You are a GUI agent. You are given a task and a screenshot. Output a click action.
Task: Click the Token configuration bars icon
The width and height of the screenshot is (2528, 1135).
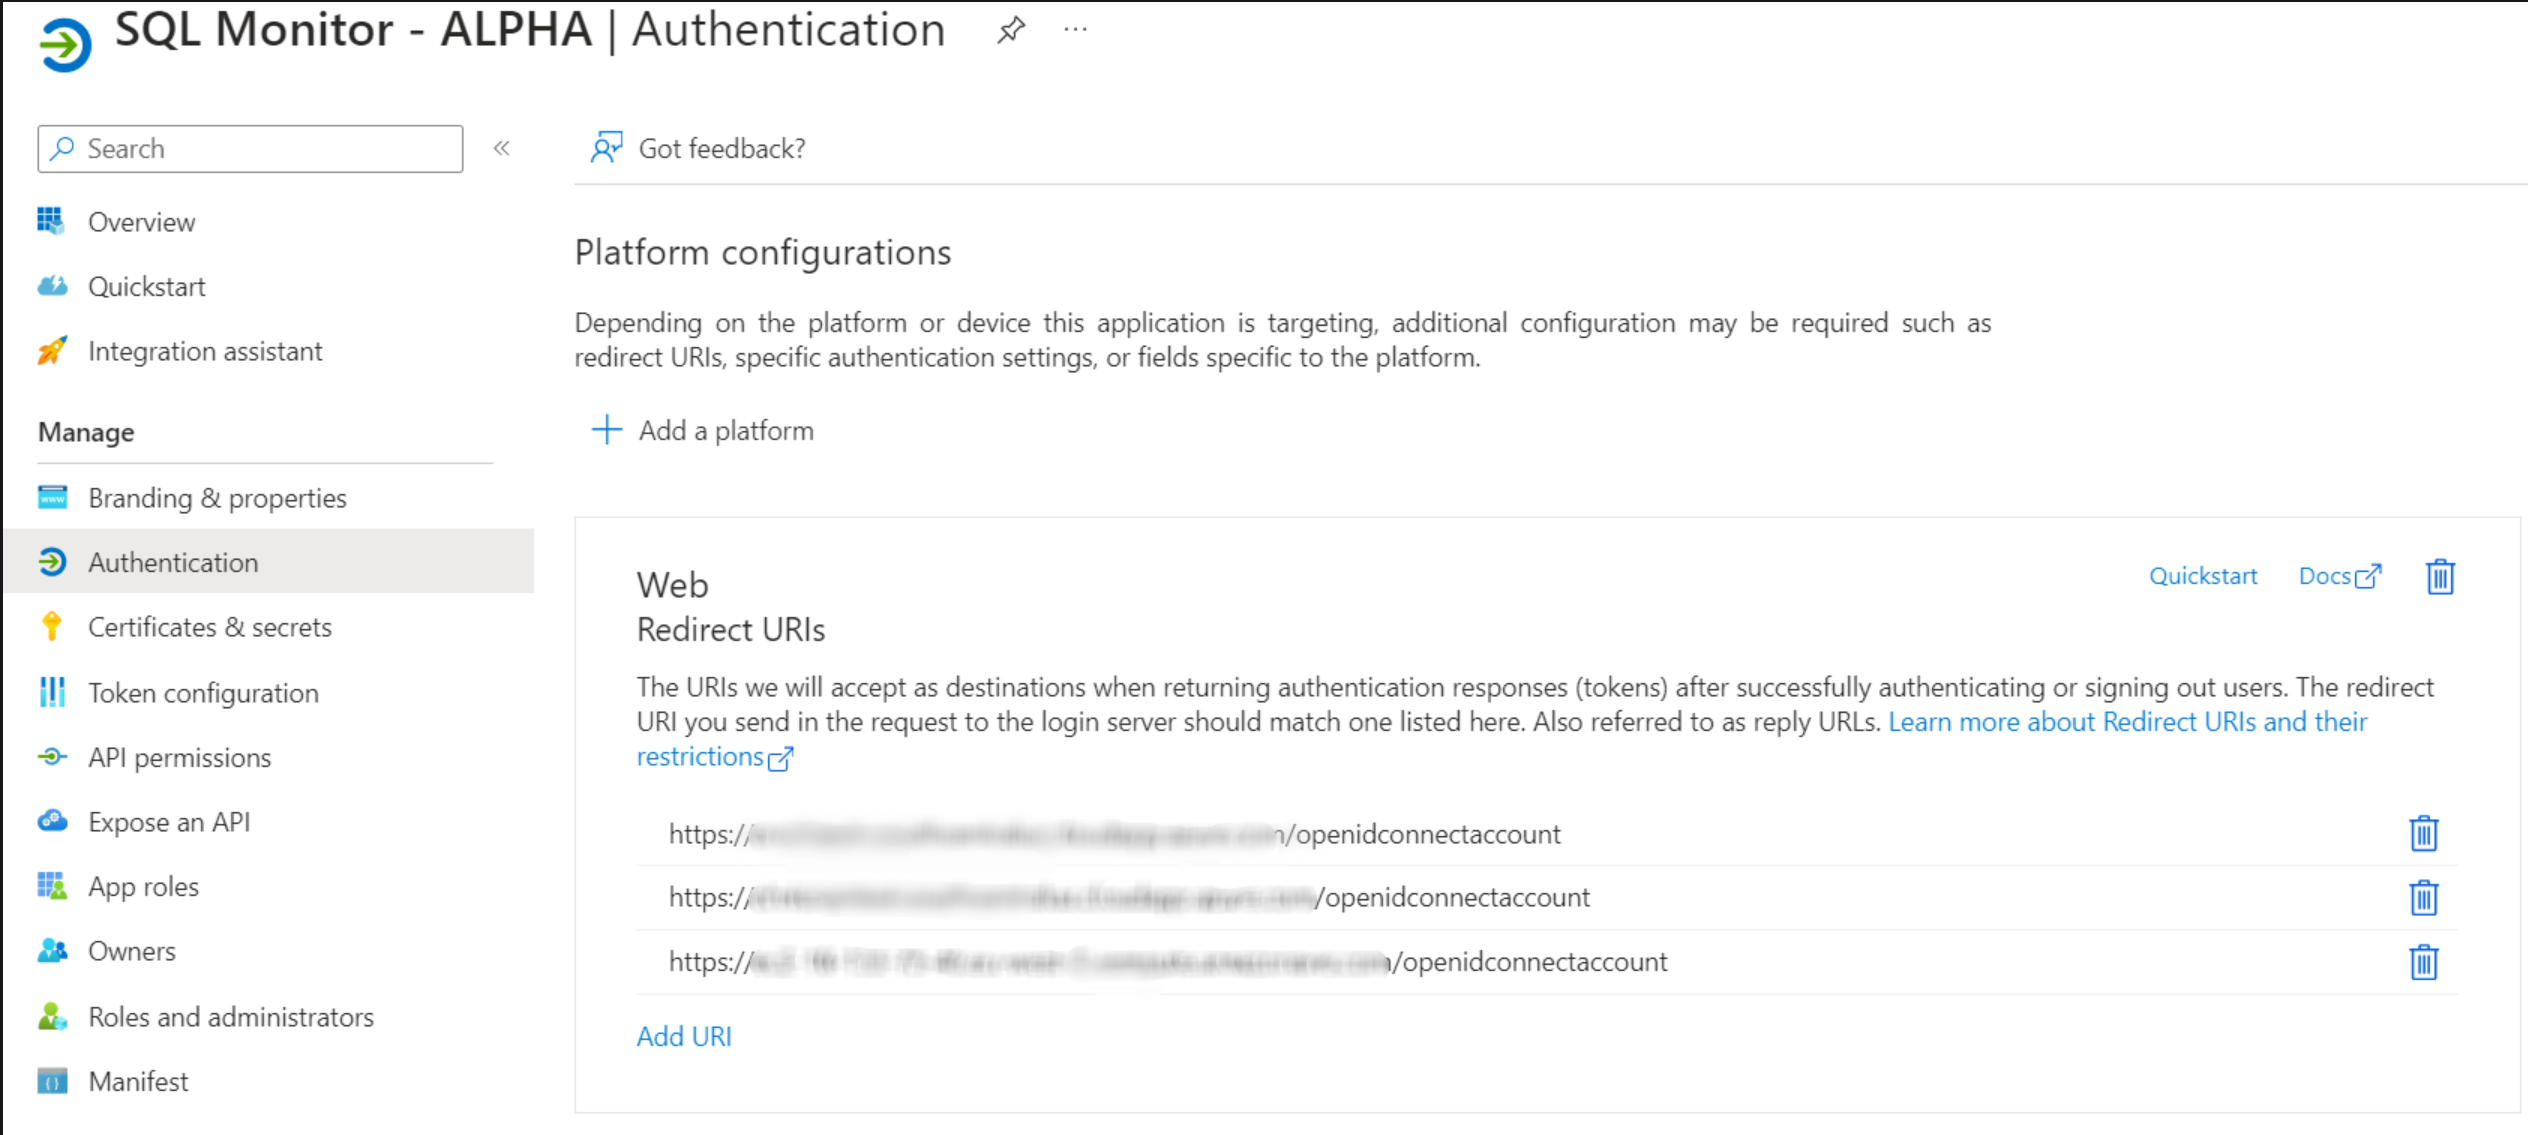click(x=52, y=691)
